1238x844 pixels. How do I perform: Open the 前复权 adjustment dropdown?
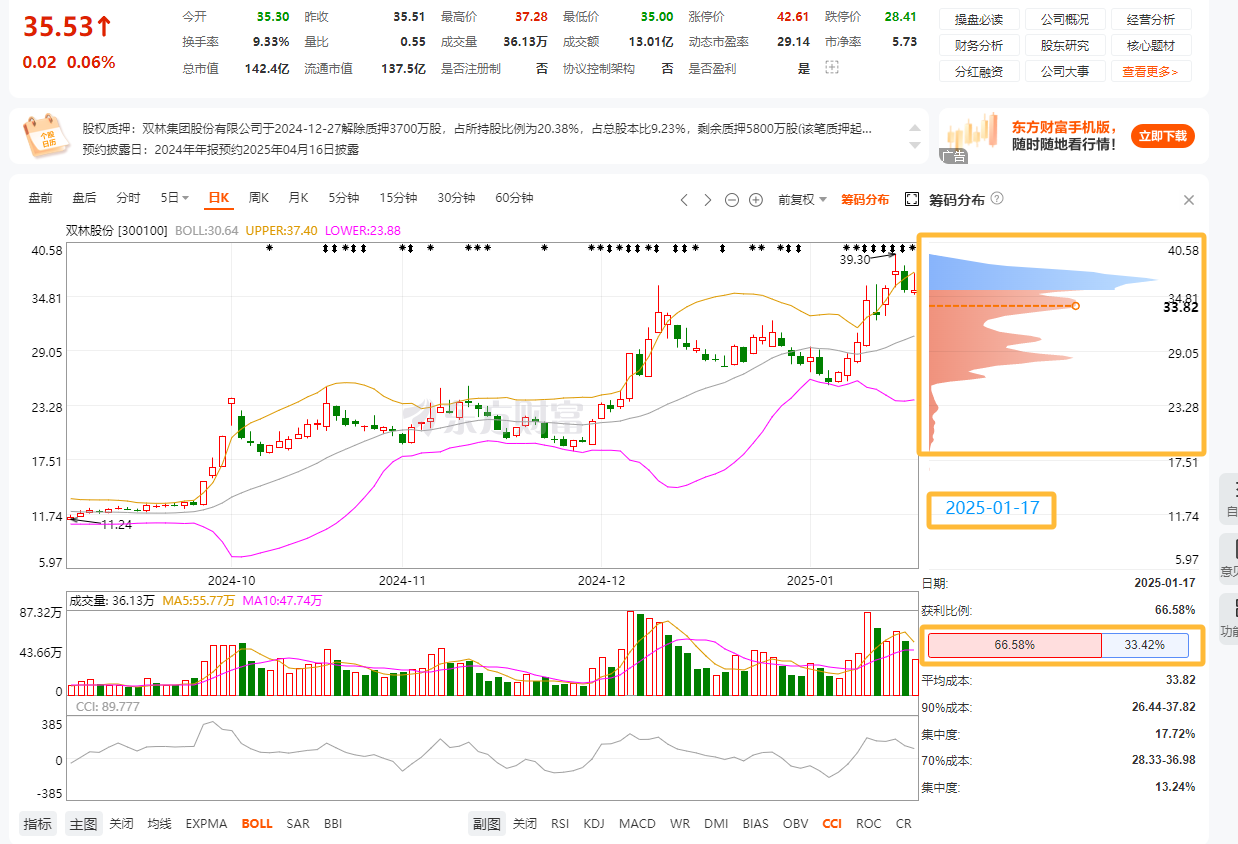point(802,200)
